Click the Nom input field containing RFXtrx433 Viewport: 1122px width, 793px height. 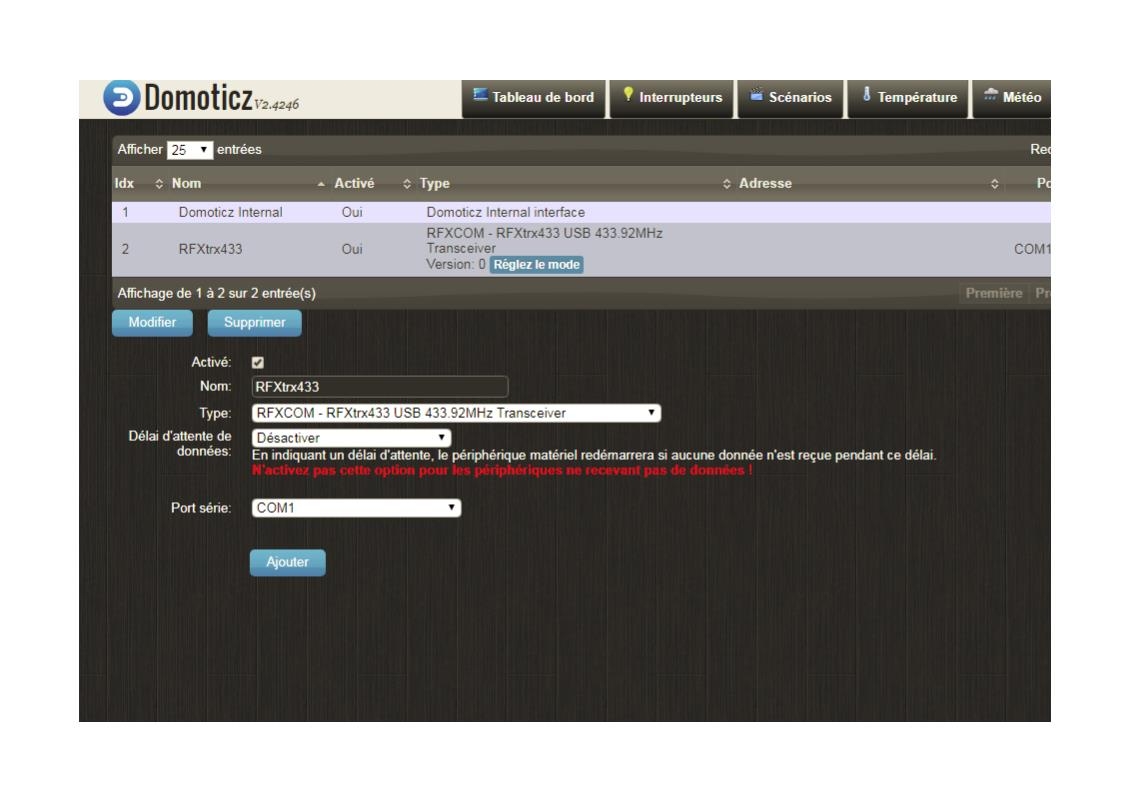pyautogui.click(x=380, y=386)
